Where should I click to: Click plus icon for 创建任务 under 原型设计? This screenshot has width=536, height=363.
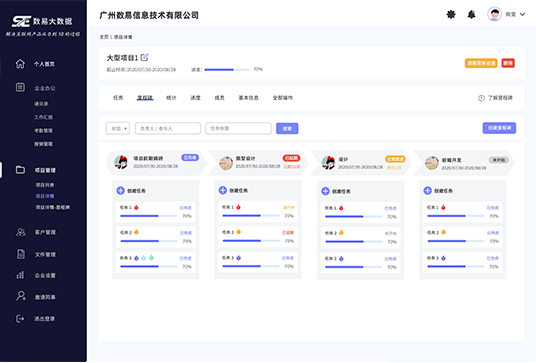[x=223, y=190]
